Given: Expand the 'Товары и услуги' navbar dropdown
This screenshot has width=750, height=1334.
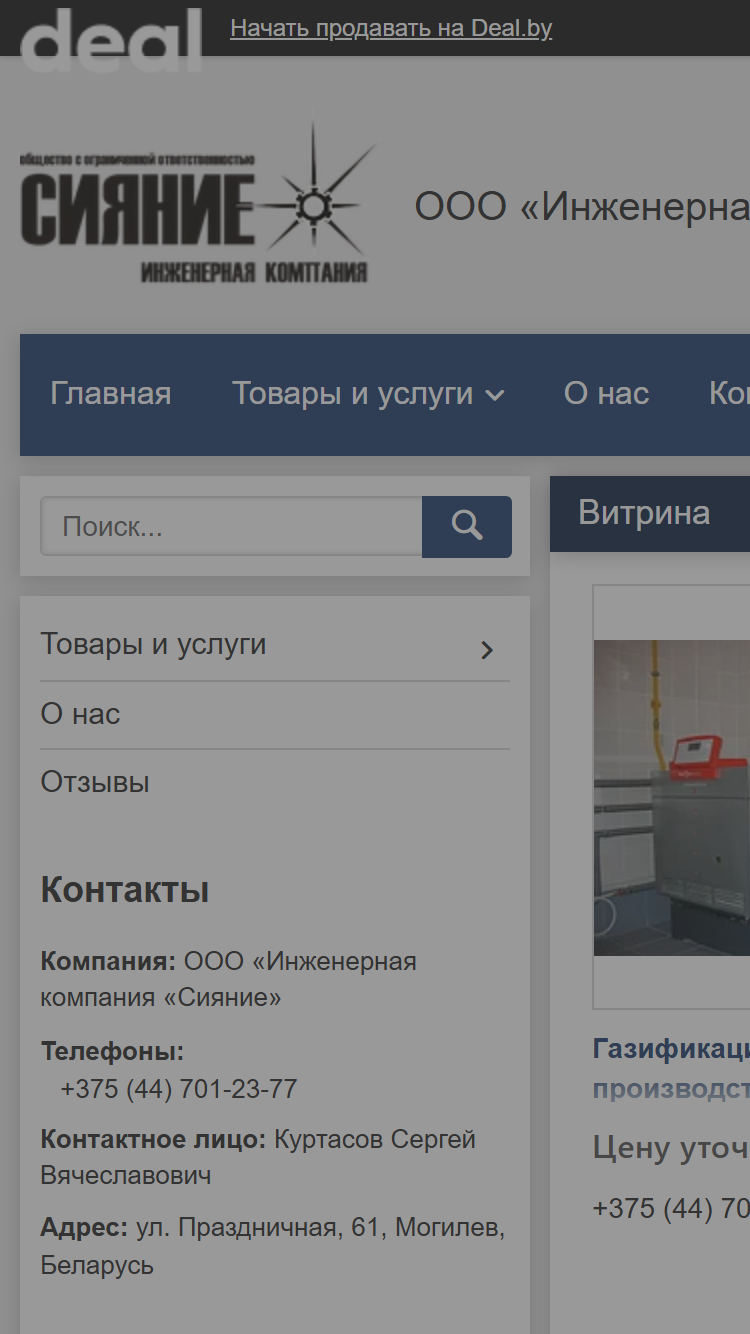Looking at the screenshot, I should tap(368, 394).
